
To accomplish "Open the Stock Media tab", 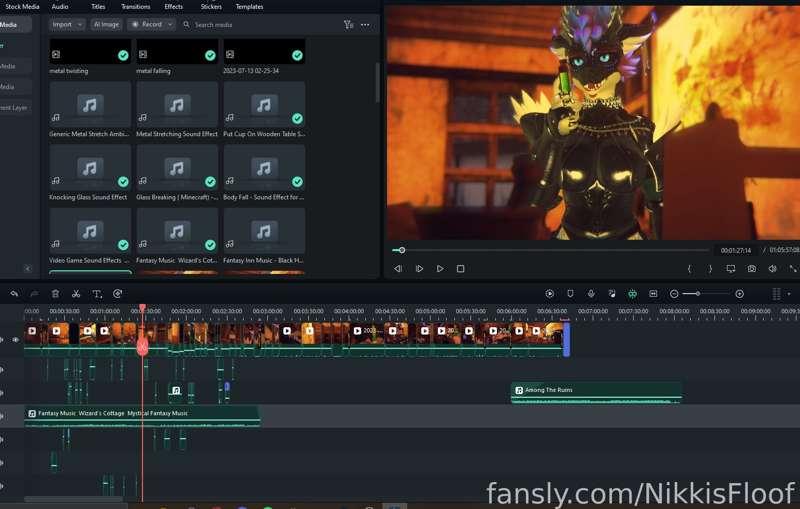I will click(x=22, y=7).
